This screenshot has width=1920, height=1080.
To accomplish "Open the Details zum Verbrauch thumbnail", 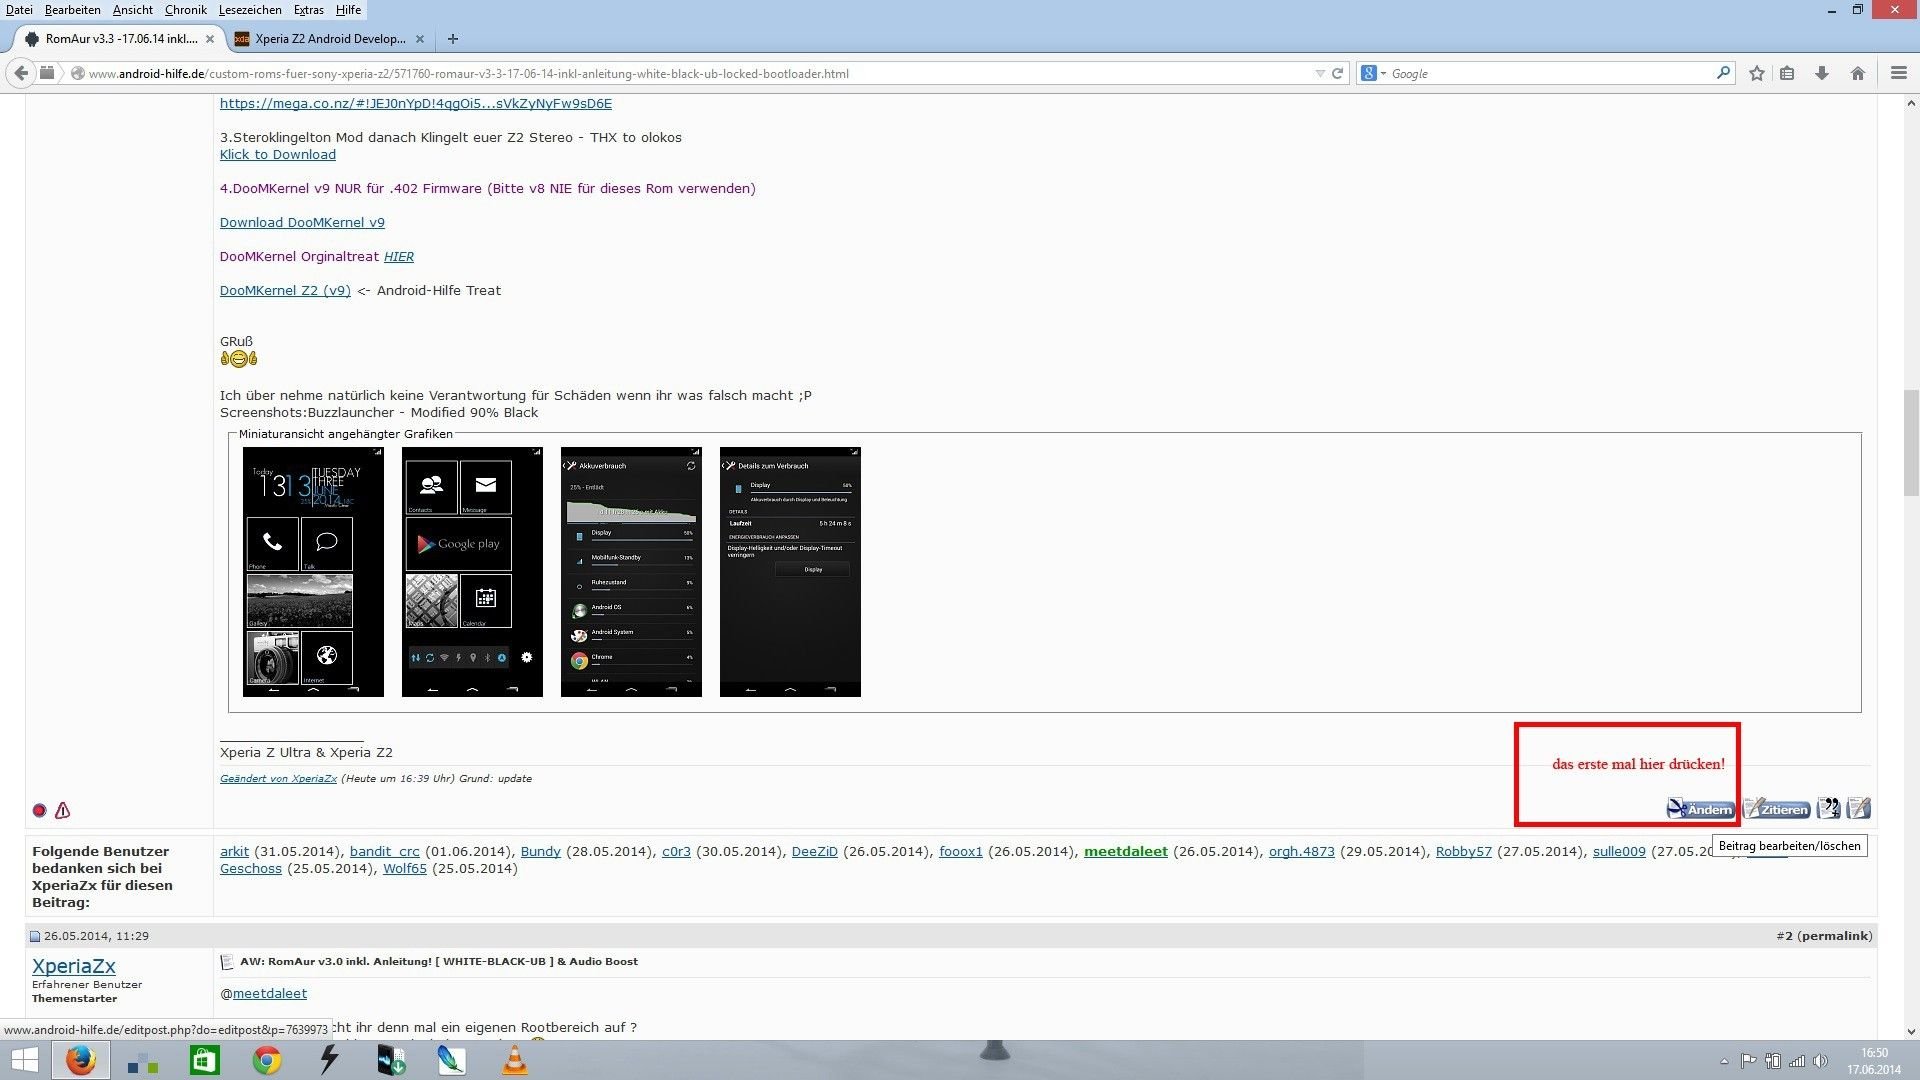I will (x=790, y=572).
